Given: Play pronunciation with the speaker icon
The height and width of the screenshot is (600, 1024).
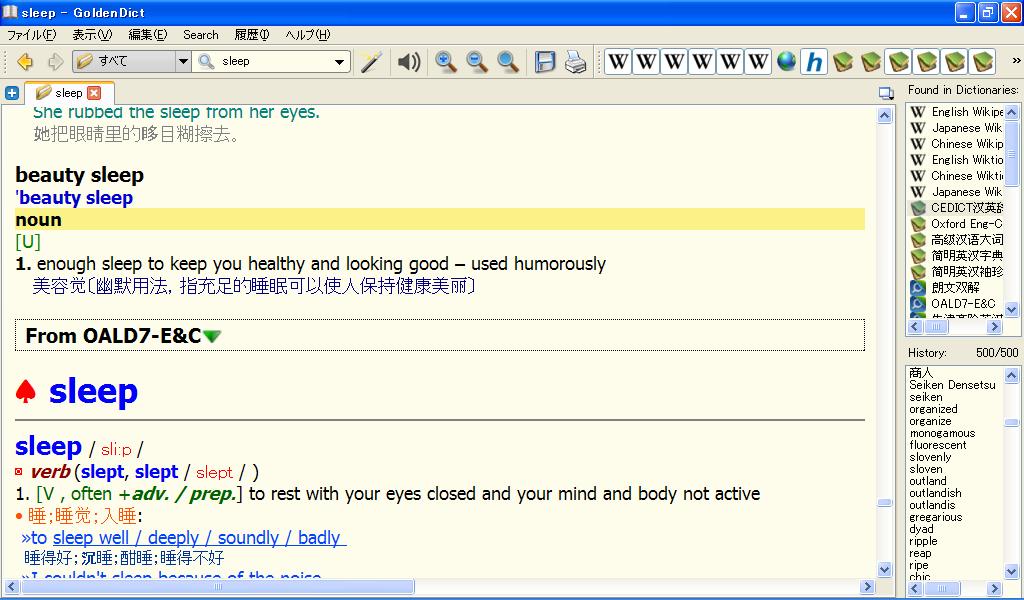Looking at the screenshot, I should click(409, 62).
